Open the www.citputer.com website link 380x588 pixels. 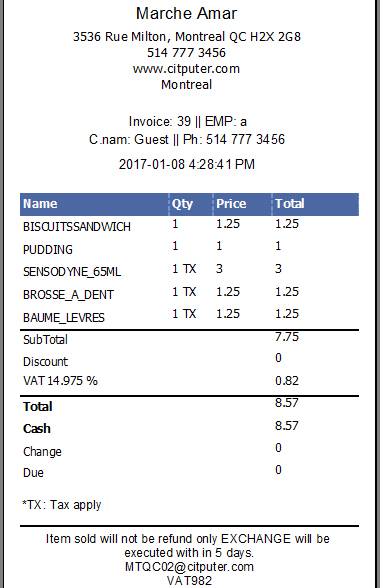click(186, 69)
